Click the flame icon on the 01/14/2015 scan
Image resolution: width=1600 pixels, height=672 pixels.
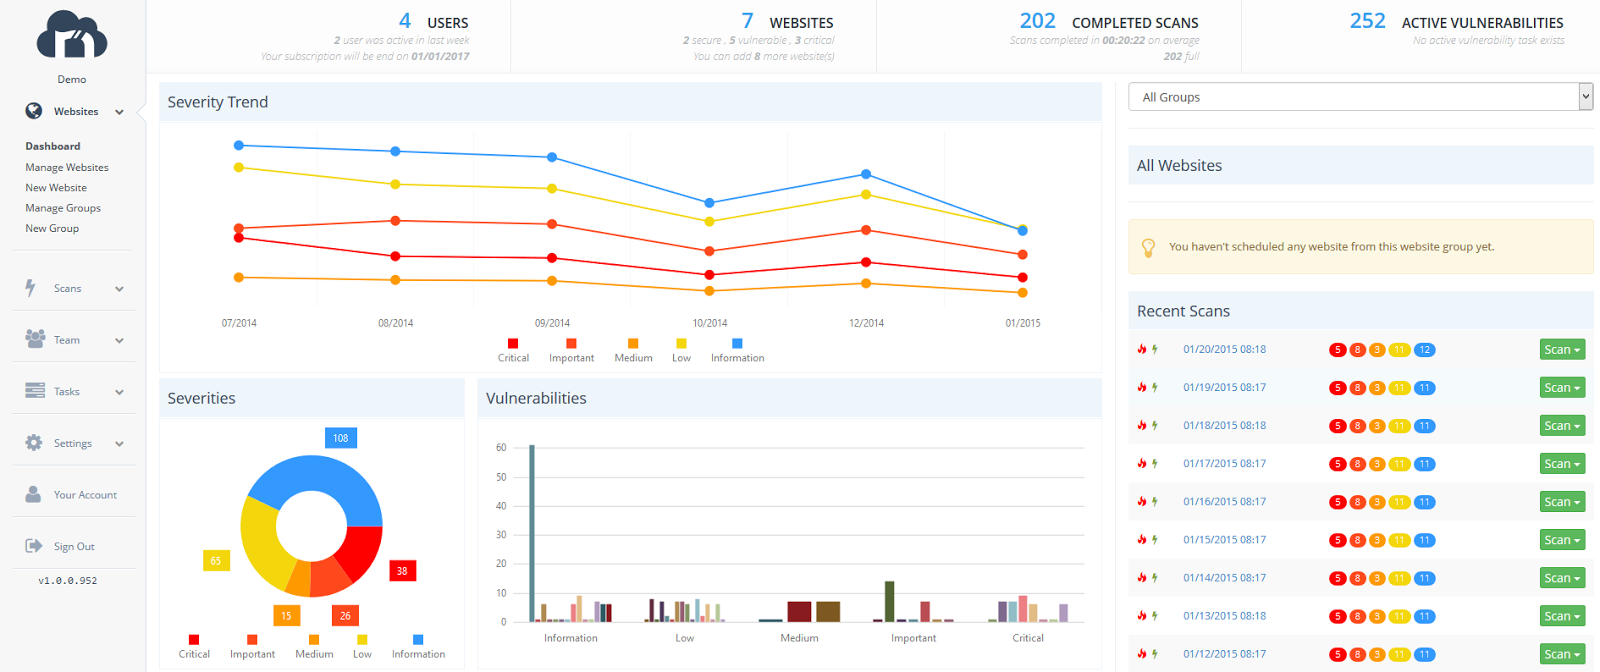pyautogui.click(x=1142, y=577)
